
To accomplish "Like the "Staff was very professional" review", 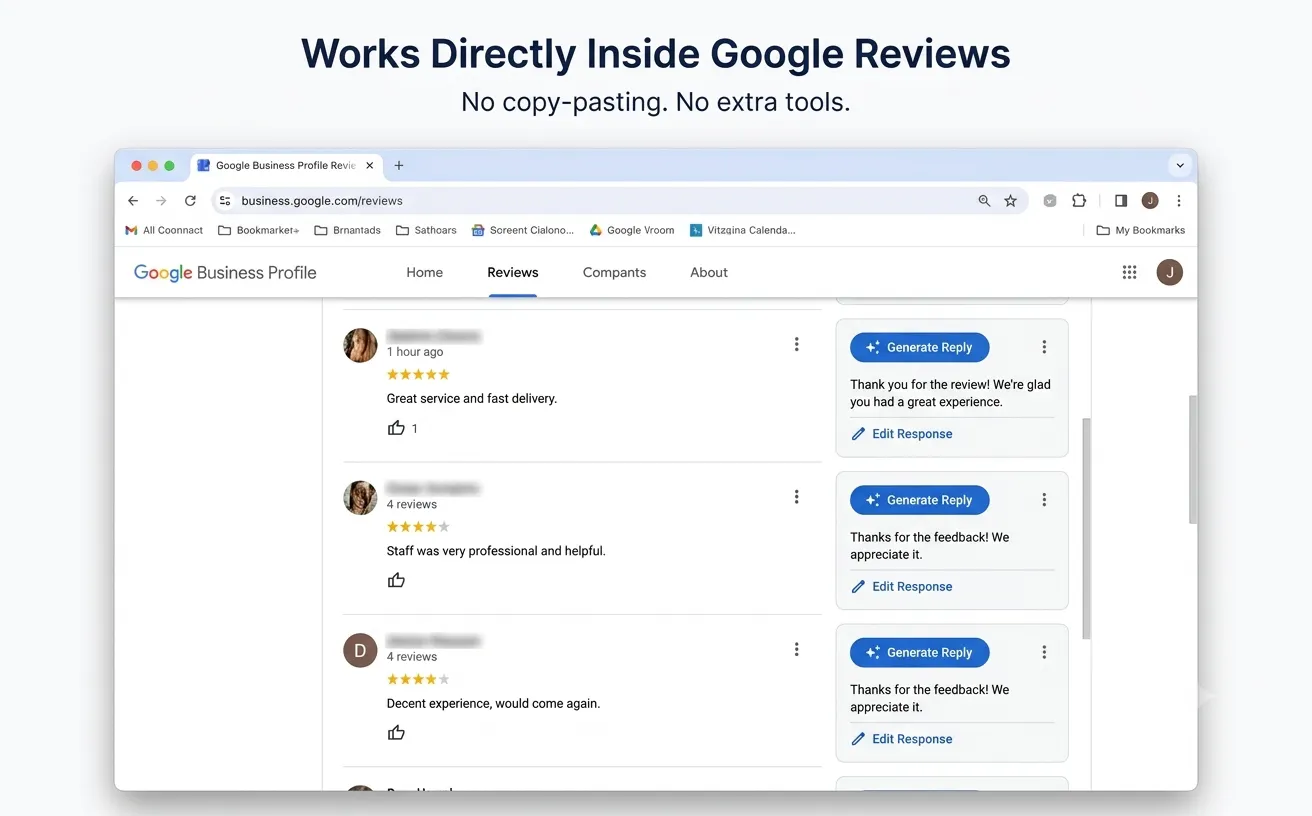I will tap(396, 580).
